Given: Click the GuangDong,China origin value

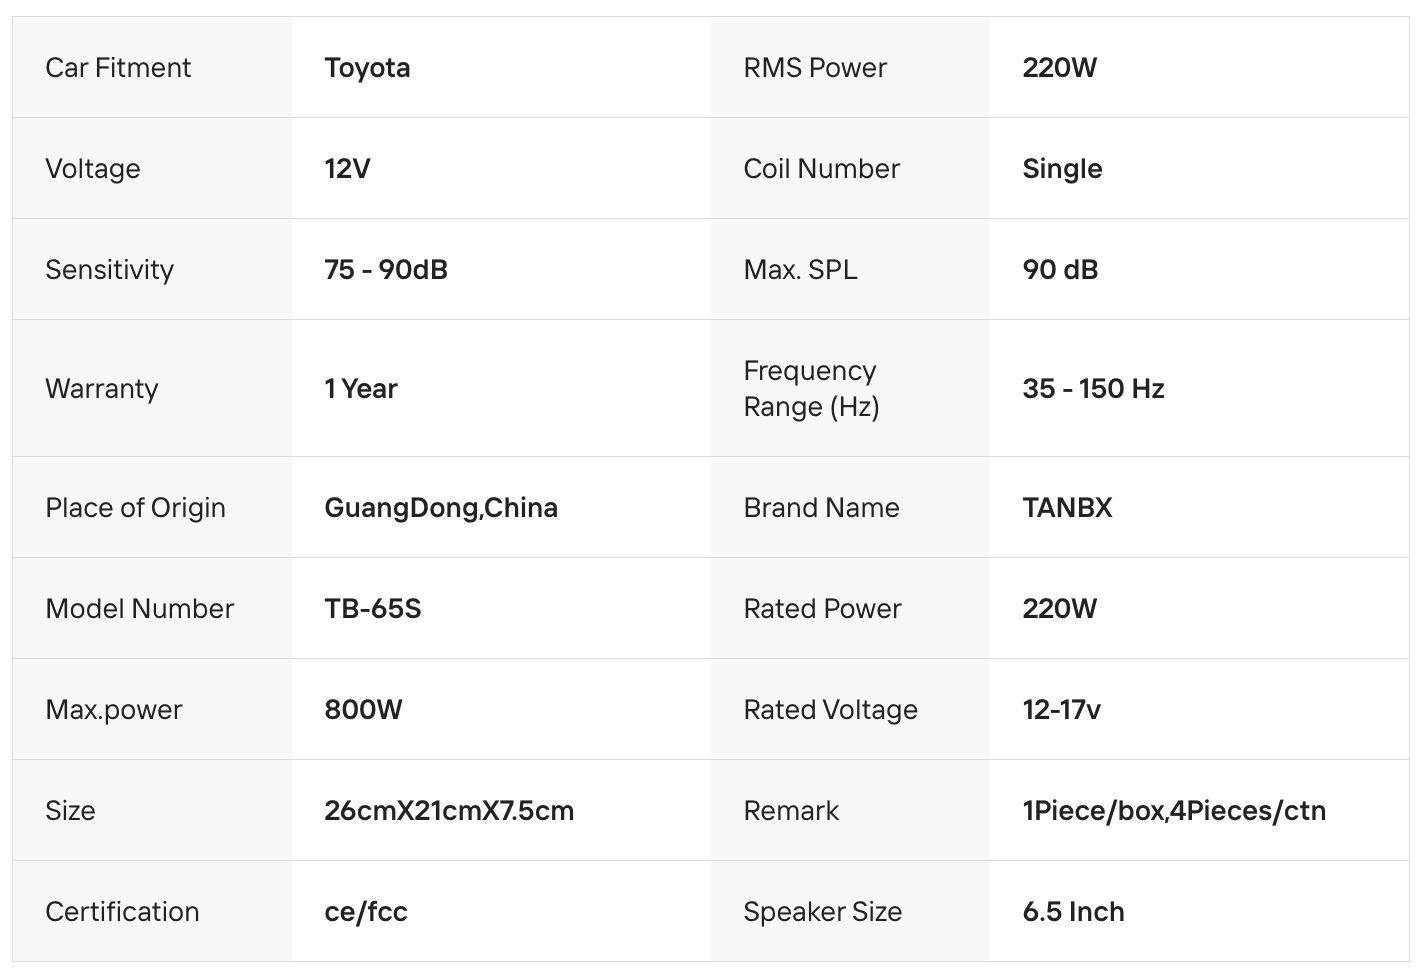Looking at the screenshot, I should pos(441,508).
